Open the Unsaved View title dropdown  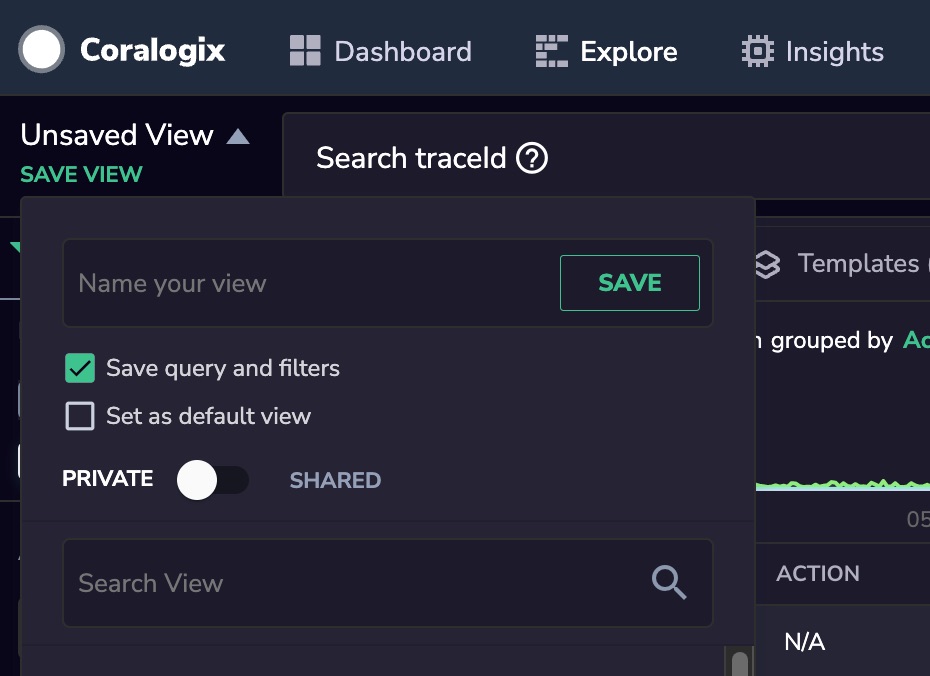click(x=117, y=135)
